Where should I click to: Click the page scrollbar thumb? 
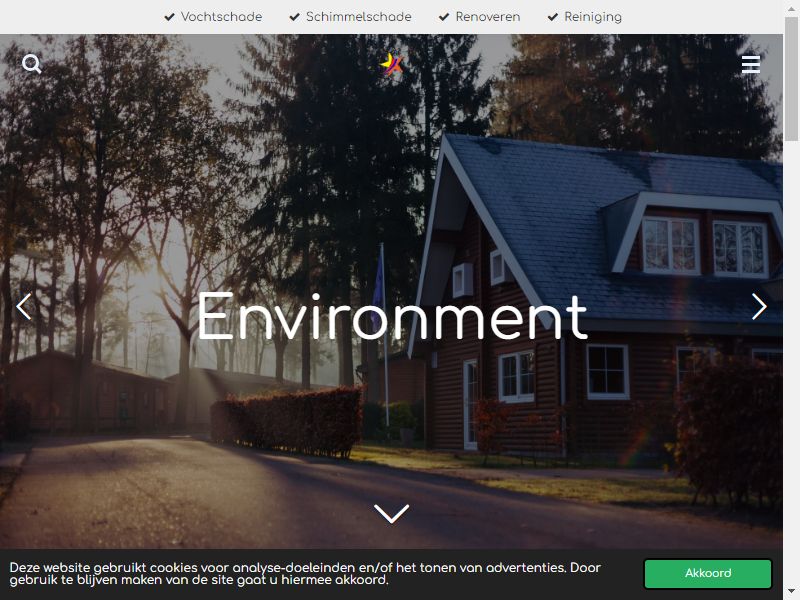[x=791, y=79]
